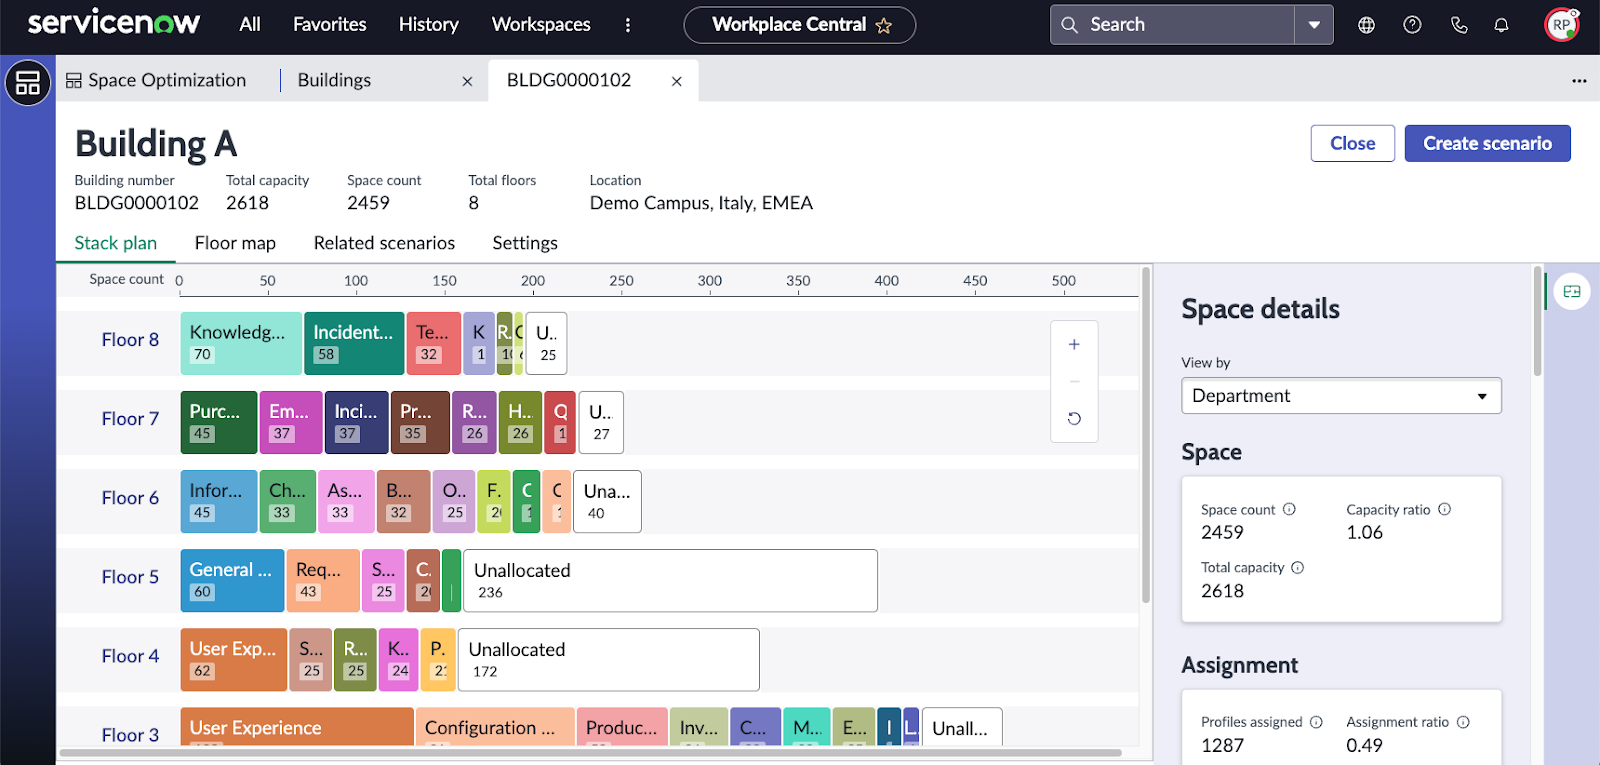Click the reset zoom icon
The height and width of the screenshot is (765, 1600).
(1074, 419)
